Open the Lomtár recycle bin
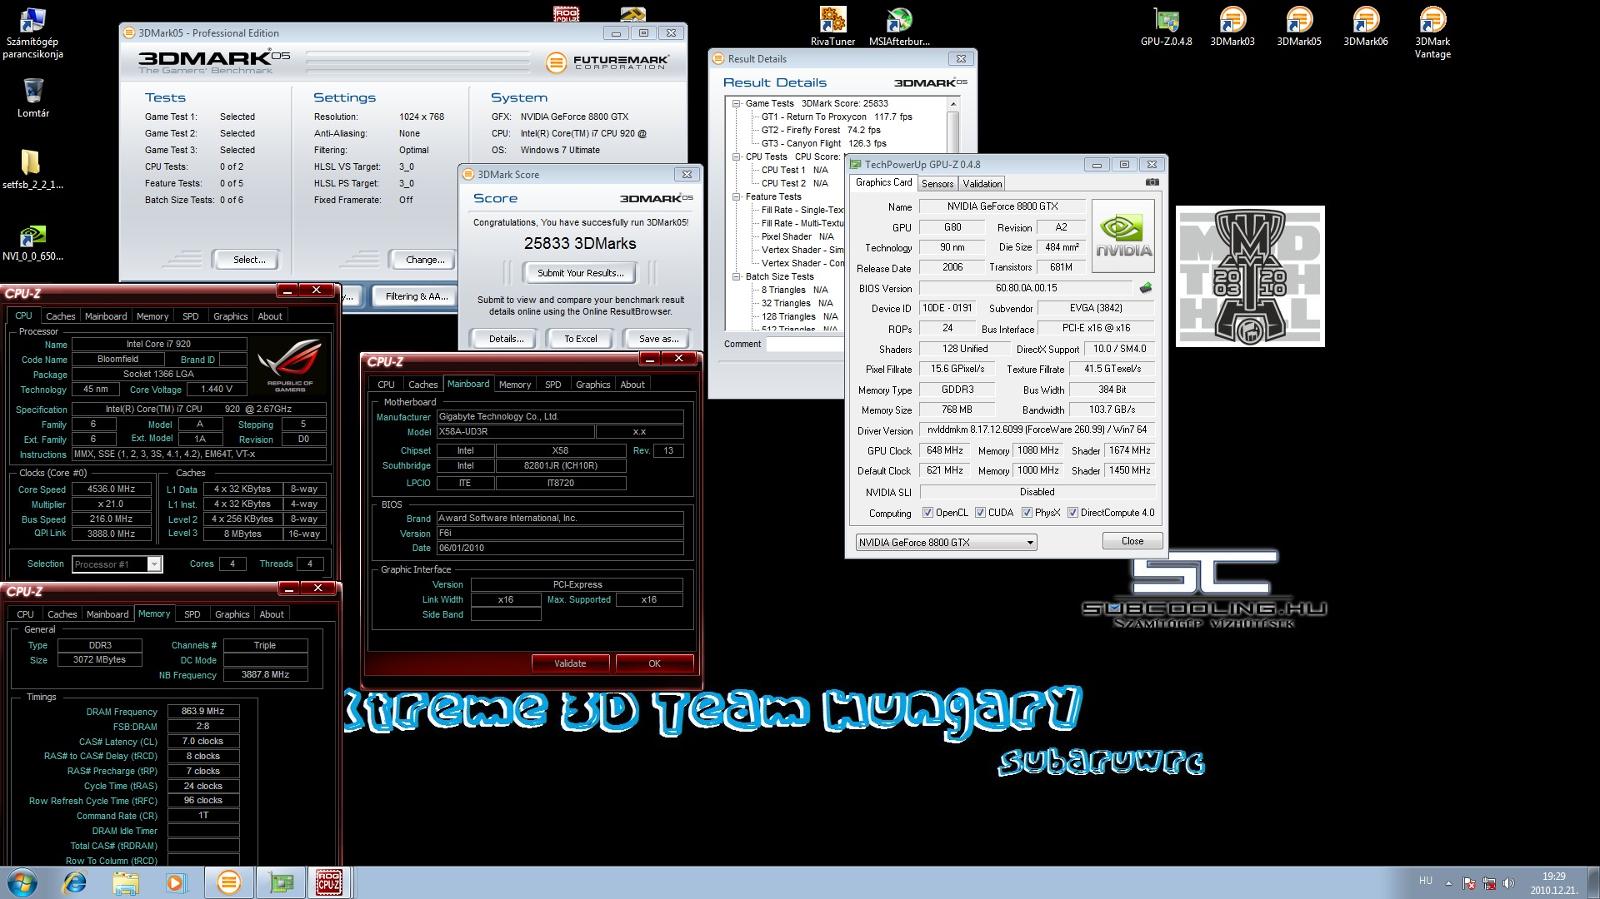1600x899 pixels. (33, 97)
